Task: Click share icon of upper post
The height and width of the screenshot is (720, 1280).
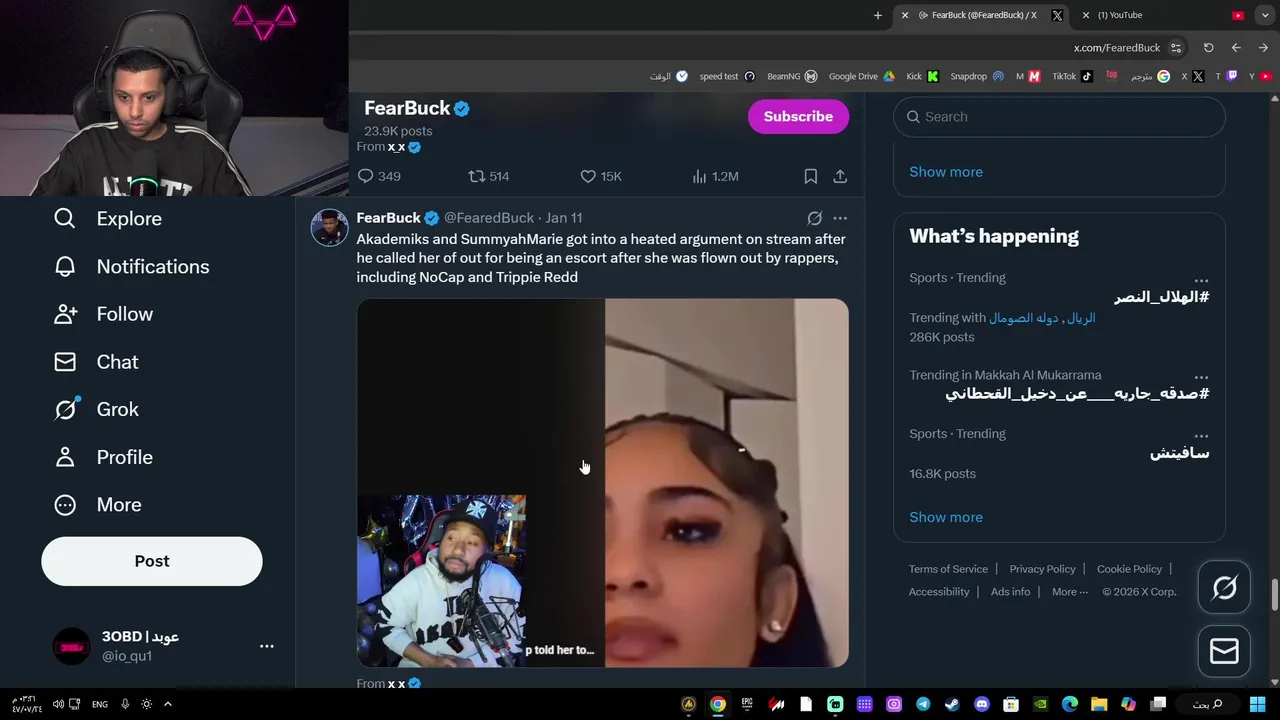Action: [x=840, y=176]
